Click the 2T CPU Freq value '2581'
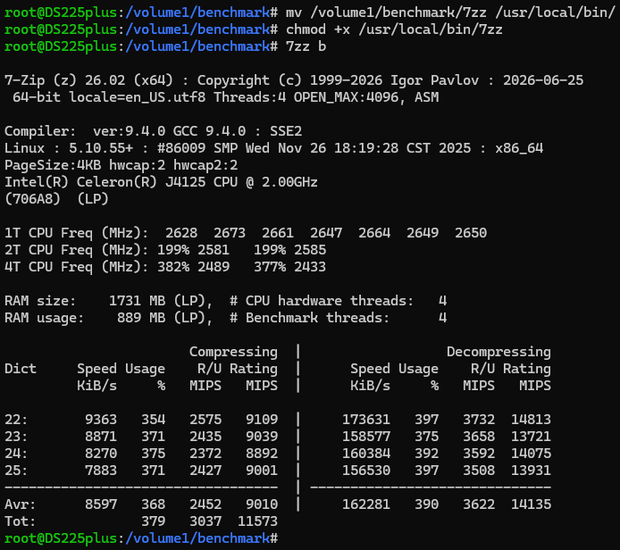 pos(213,250)
